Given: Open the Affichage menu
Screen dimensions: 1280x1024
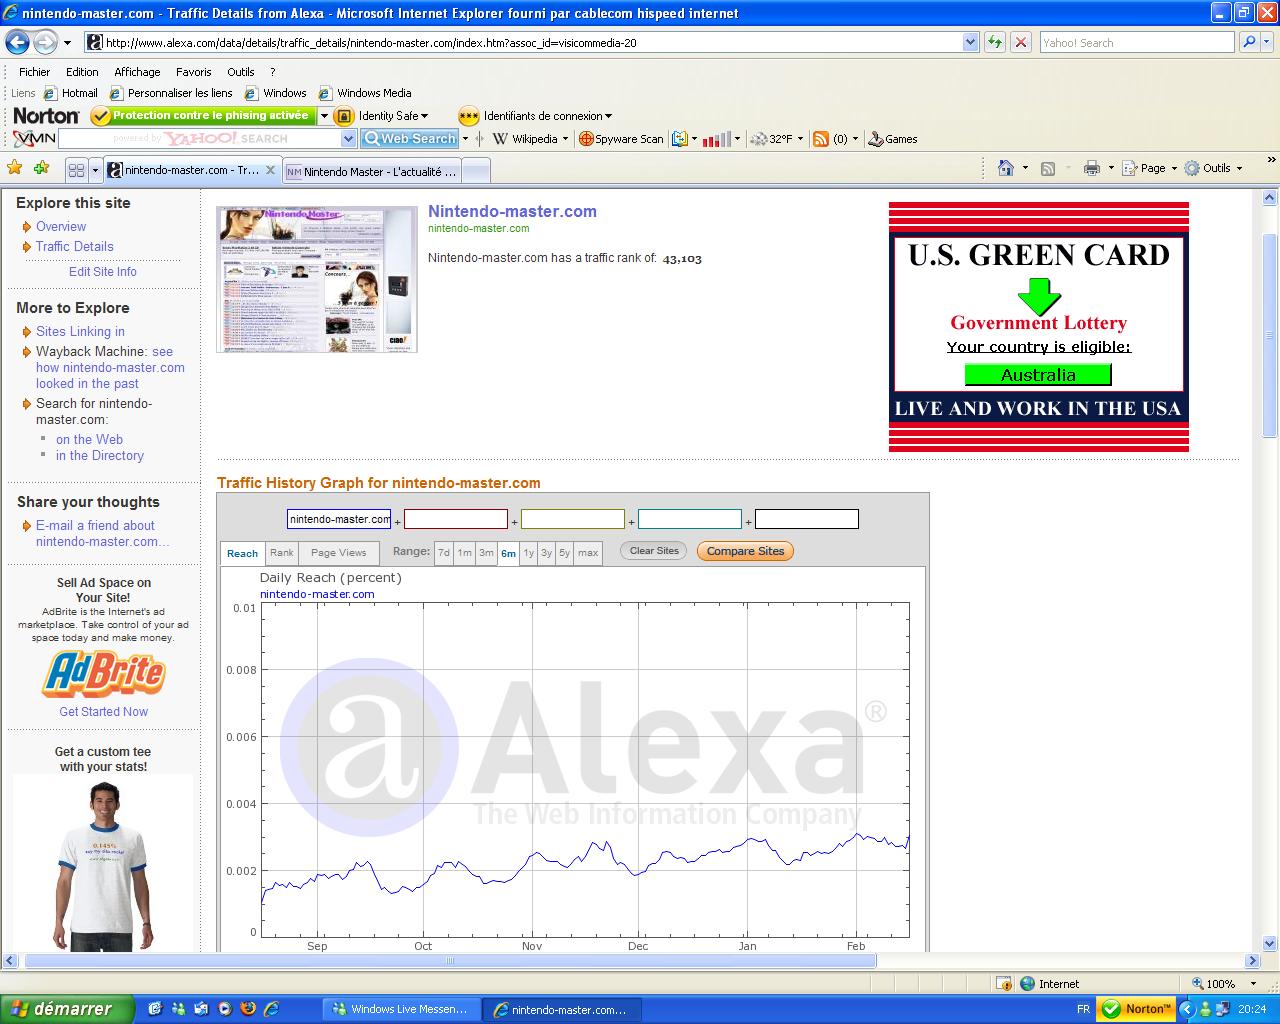Looking at the screenshot, I should point(137,72).
